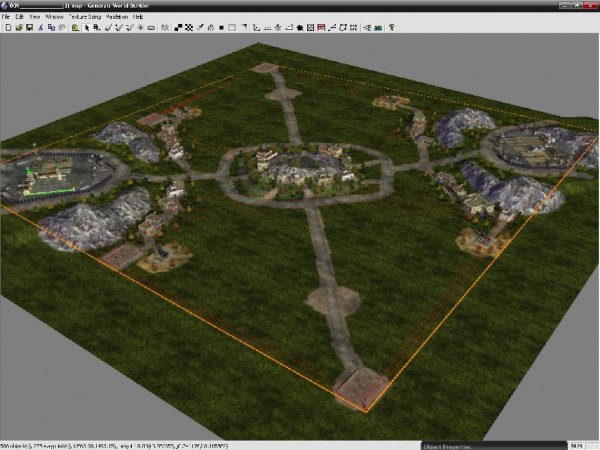Click the Cut scissors icon
The width and height of the screenshot is (600, 450).
coord(41,27)
